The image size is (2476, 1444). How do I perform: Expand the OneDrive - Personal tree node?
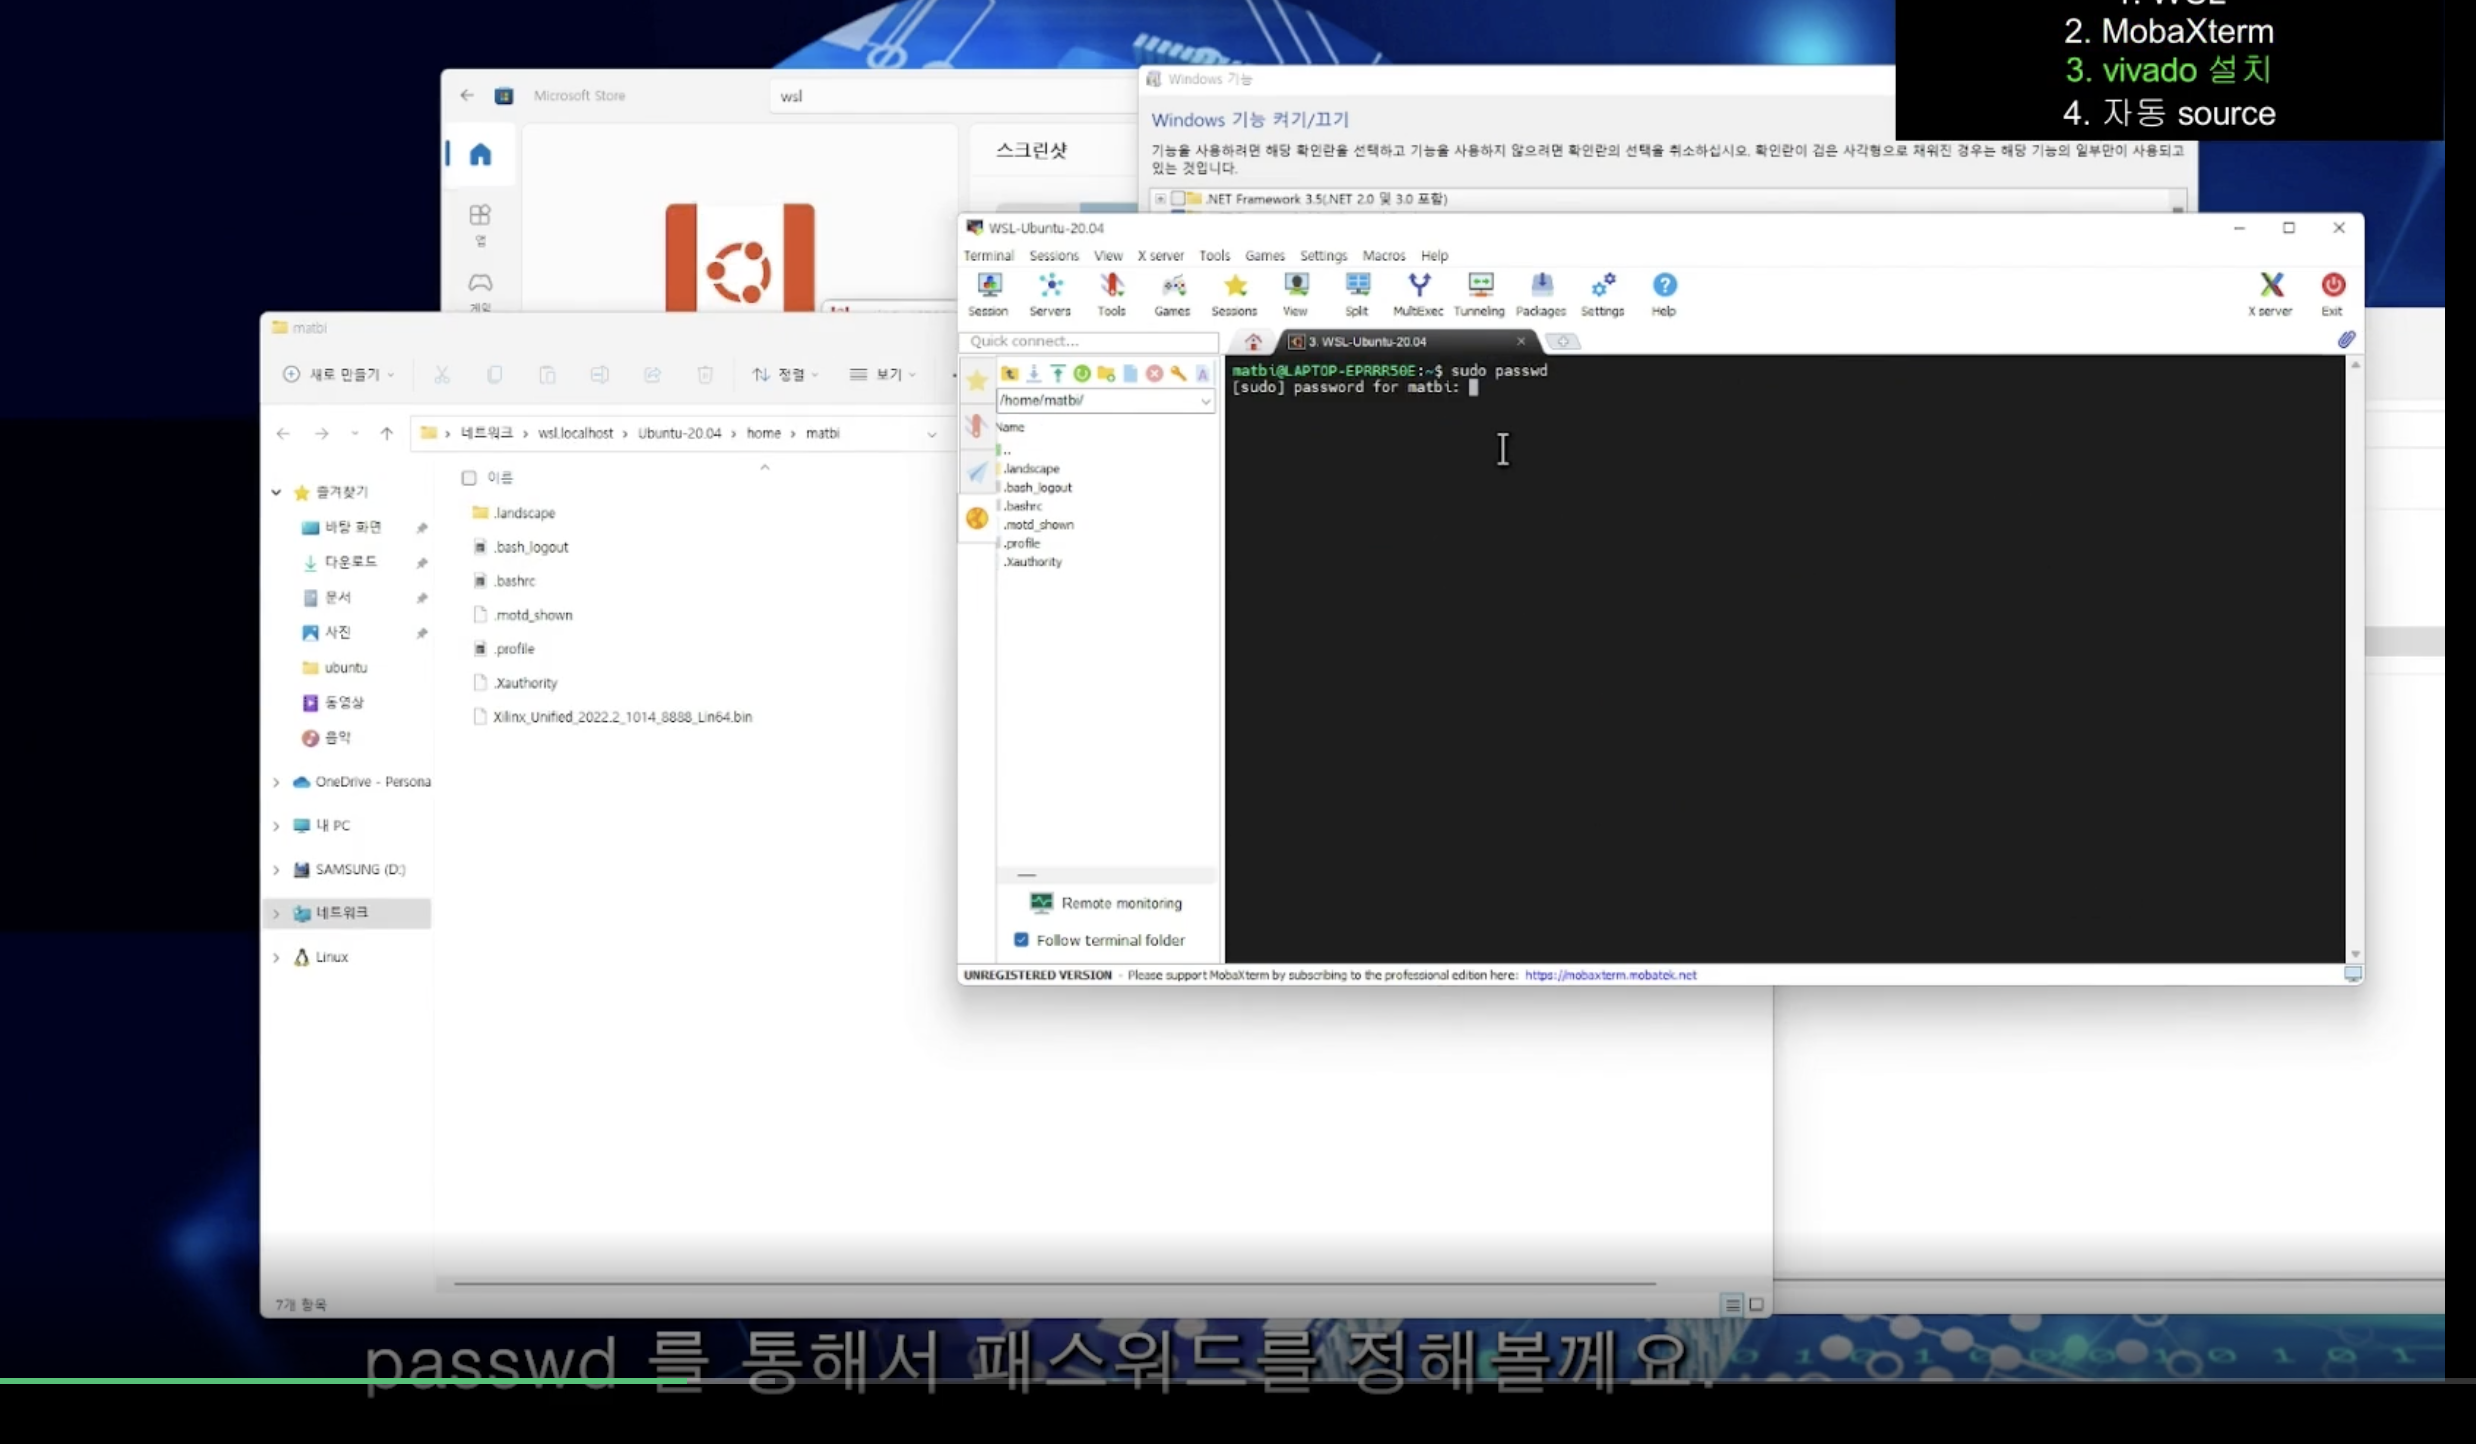click(x=276, y=782)
